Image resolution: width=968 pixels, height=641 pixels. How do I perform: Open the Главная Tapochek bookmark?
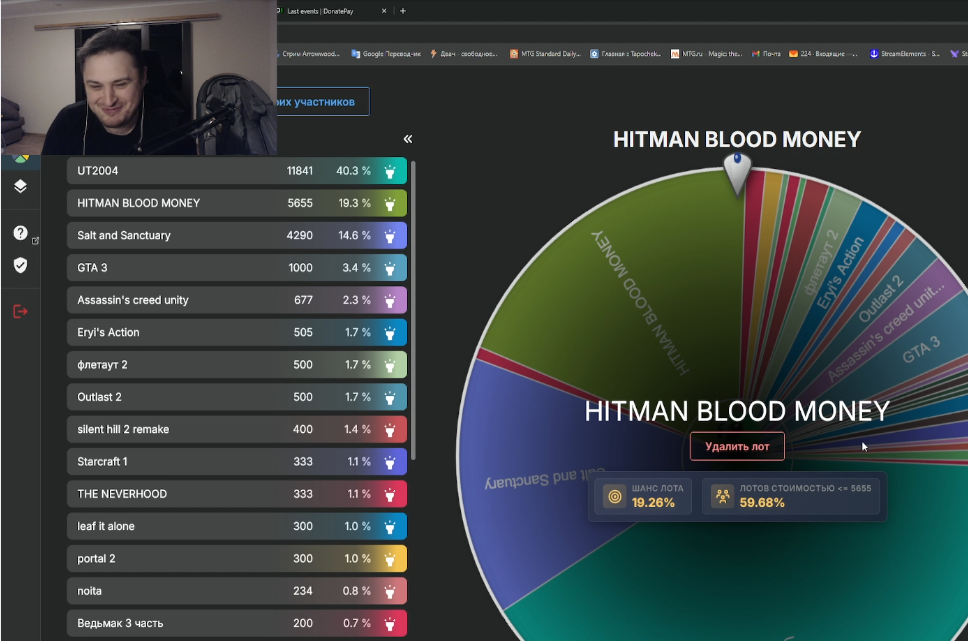[625, 54]
